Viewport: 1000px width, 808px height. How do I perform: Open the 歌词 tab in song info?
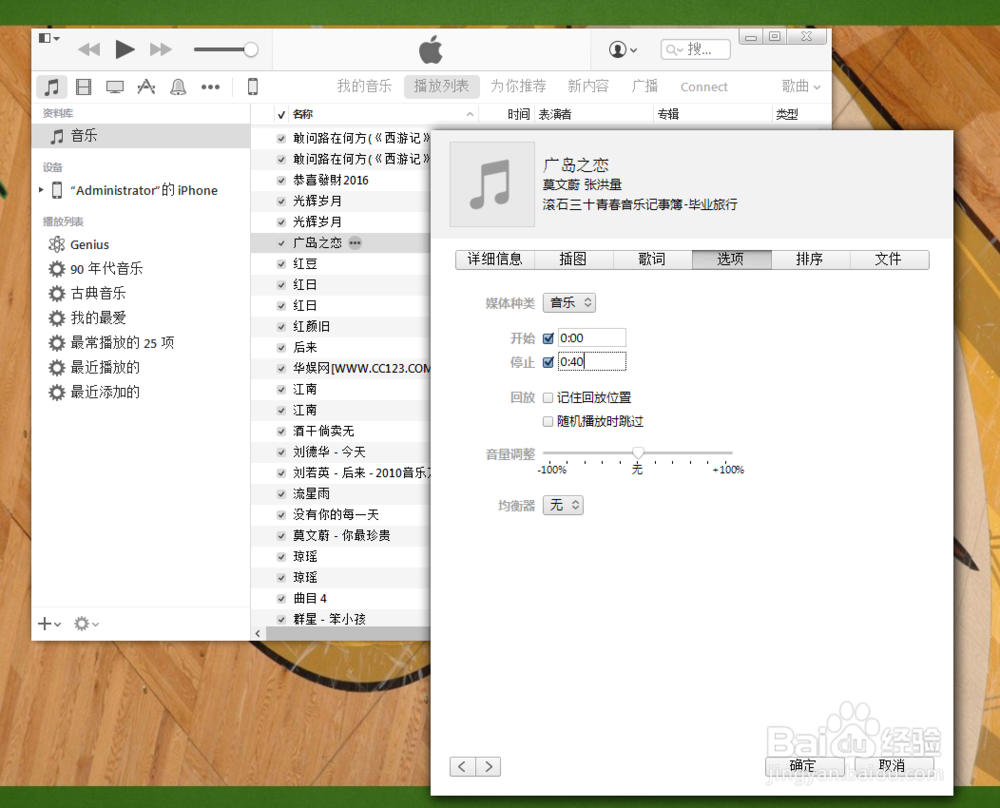point(652,259)
